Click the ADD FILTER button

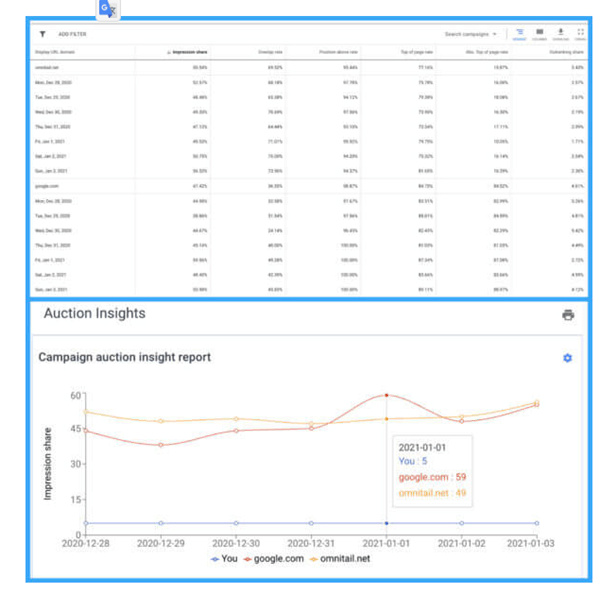[x=71, y=34]
